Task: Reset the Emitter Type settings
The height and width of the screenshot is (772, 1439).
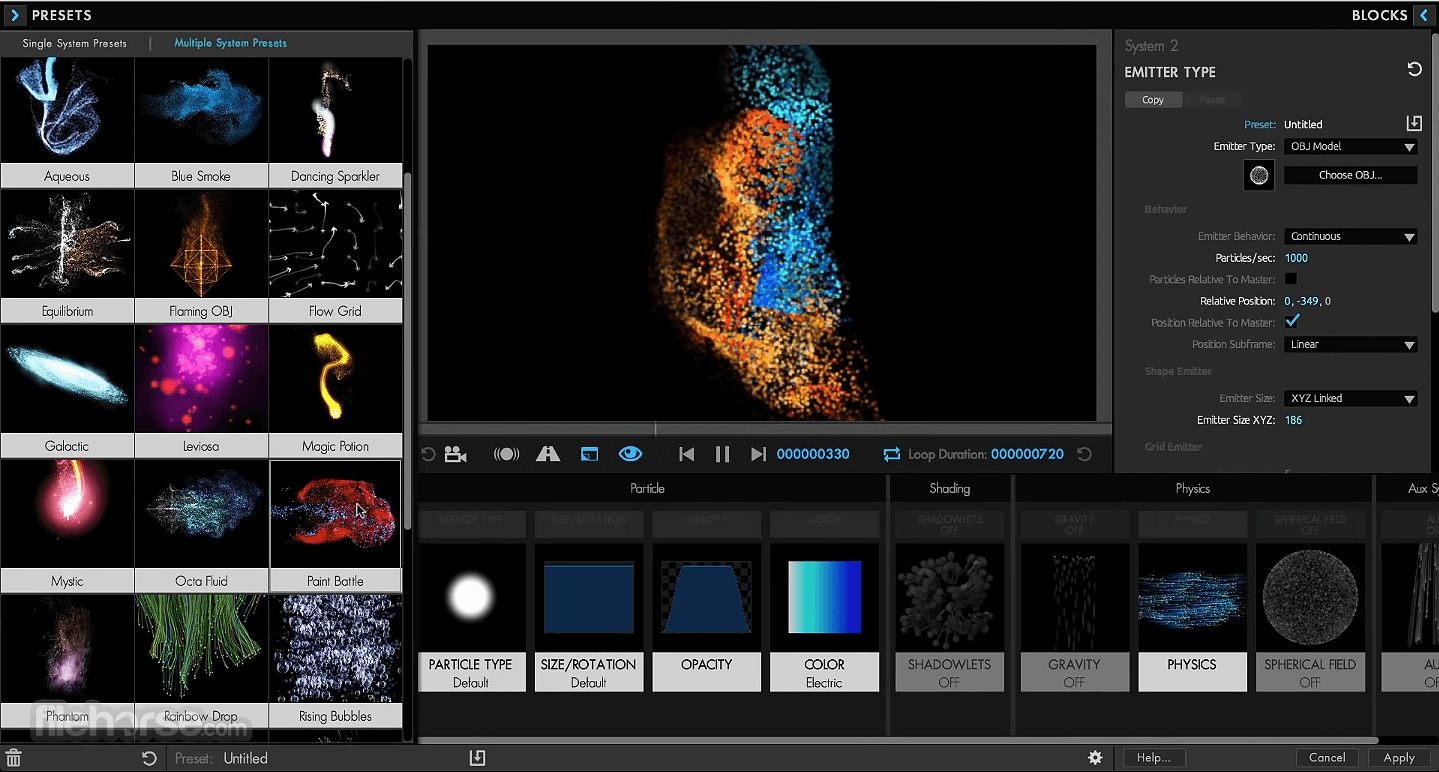Action: pyautogui.click(x=1414, y=69)
